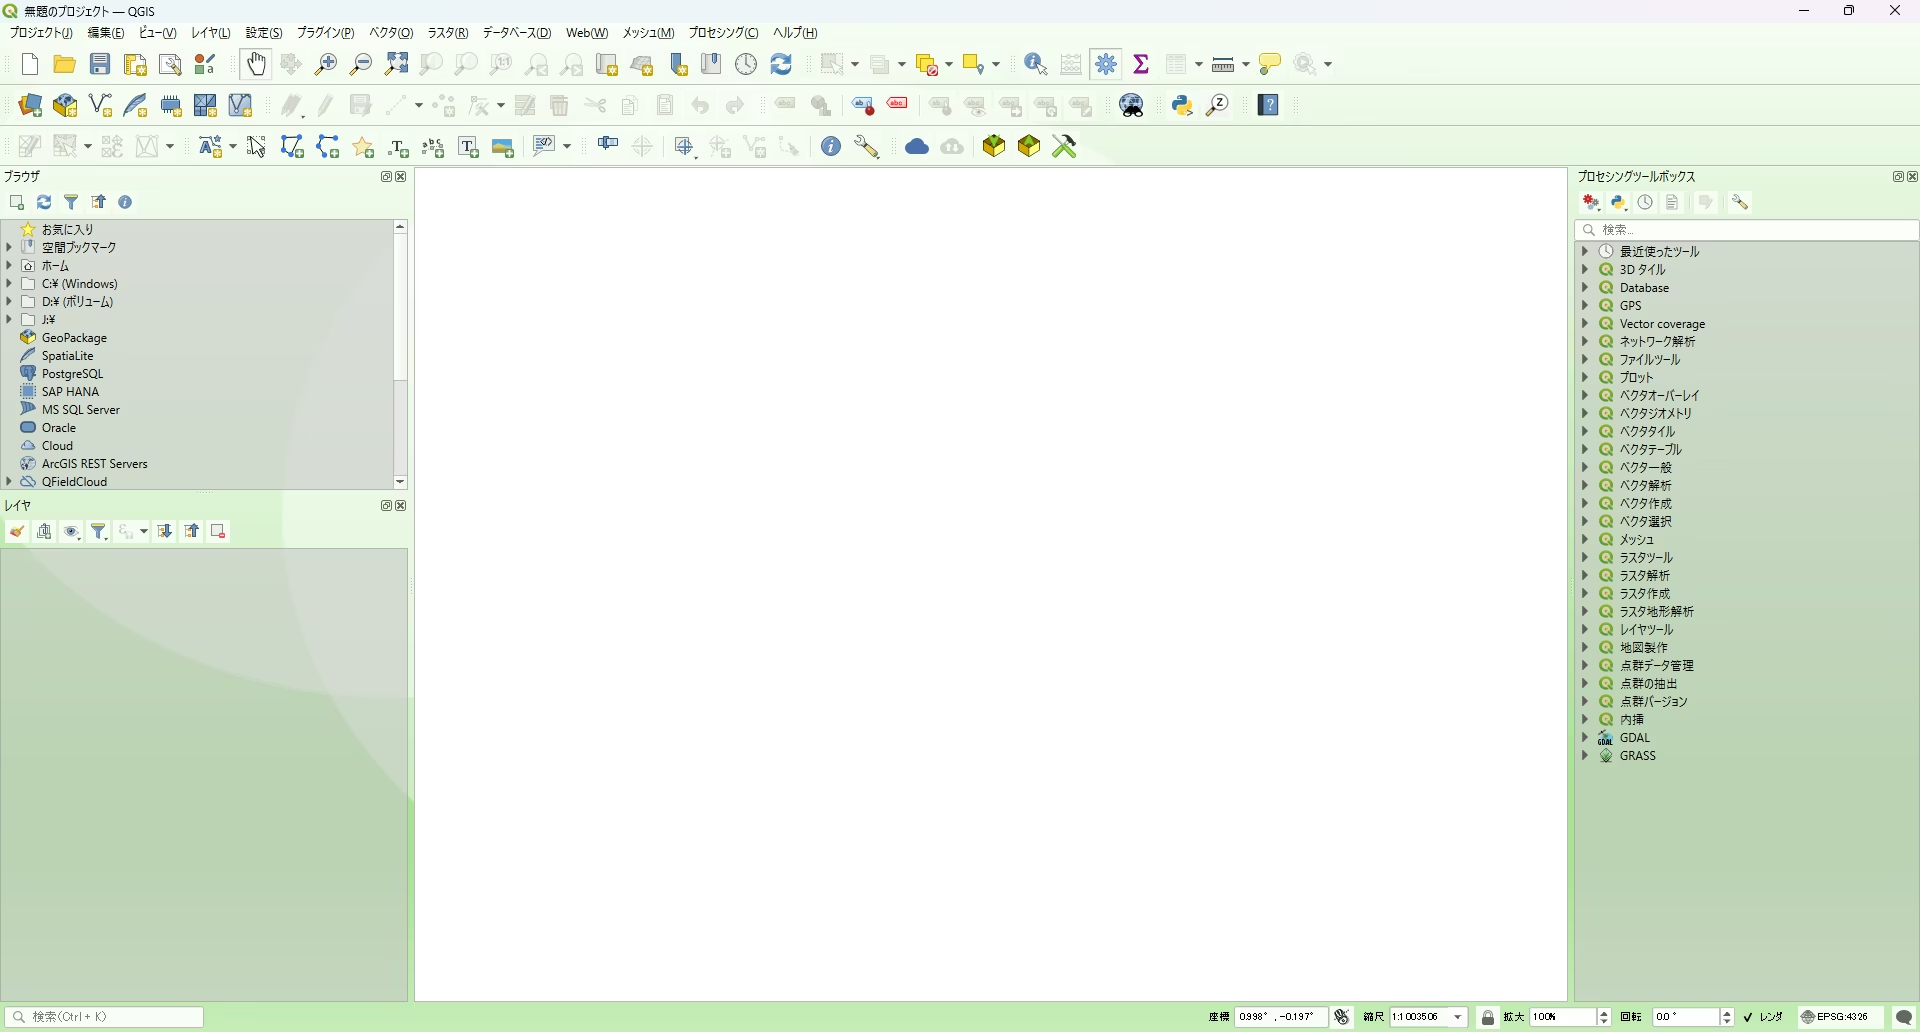The width and height of the screenshot is (1920, 1032).
Task: Zoom to full extent icon
Action: (397, 65)
